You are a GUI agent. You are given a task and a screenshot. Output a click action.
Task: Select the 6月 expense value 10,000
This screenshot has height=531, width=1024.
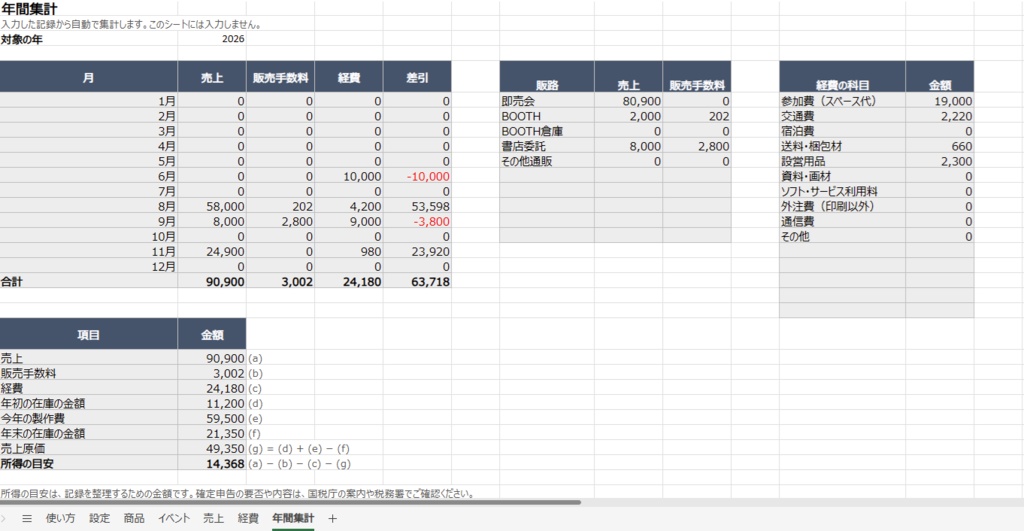[349, 176]
